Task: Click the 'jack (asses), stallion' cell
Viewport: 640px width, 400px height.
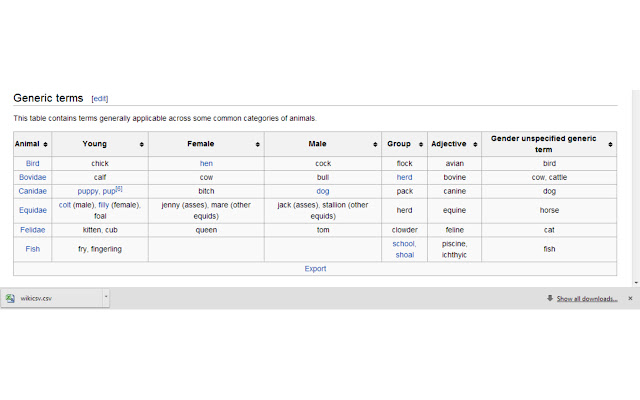Action: coord(323,210)
